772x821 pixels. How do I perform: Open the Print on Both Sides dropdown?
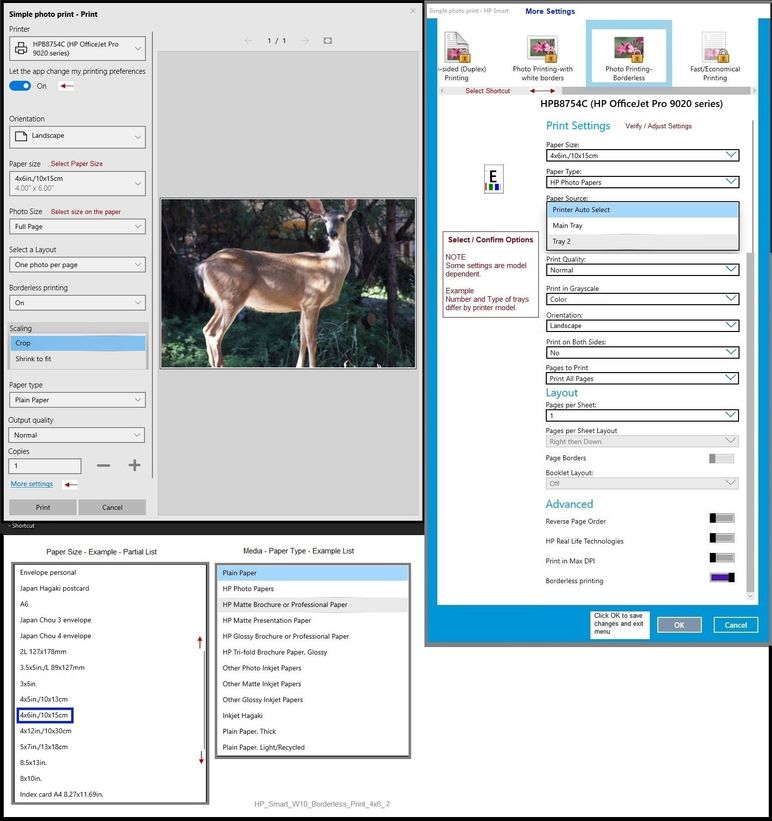click(x=642, y=352)
